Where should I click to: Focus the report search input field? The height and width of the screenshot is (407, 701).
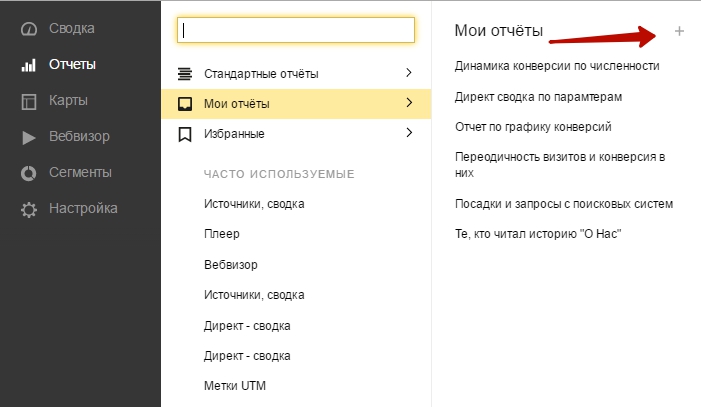click(x=296, y=30)
